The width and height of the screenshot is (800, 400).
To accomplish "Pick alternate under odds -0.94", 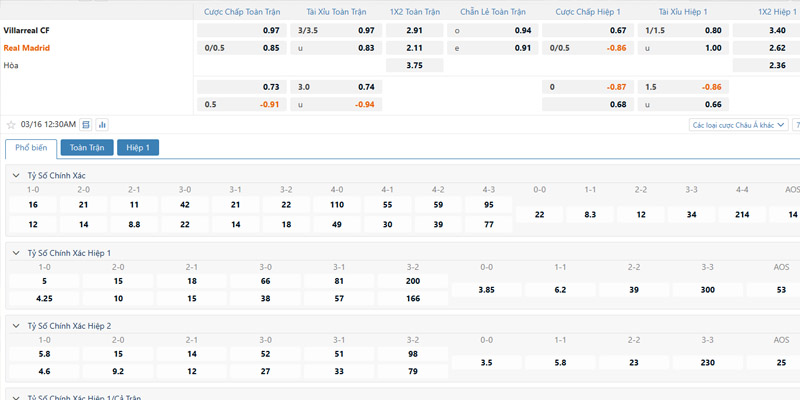I will tap(336, 104).
